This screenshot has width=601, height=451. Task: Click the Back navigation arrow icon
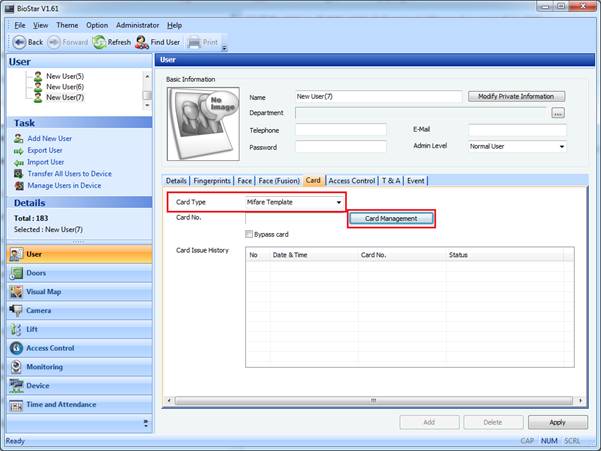pos(18,42)
